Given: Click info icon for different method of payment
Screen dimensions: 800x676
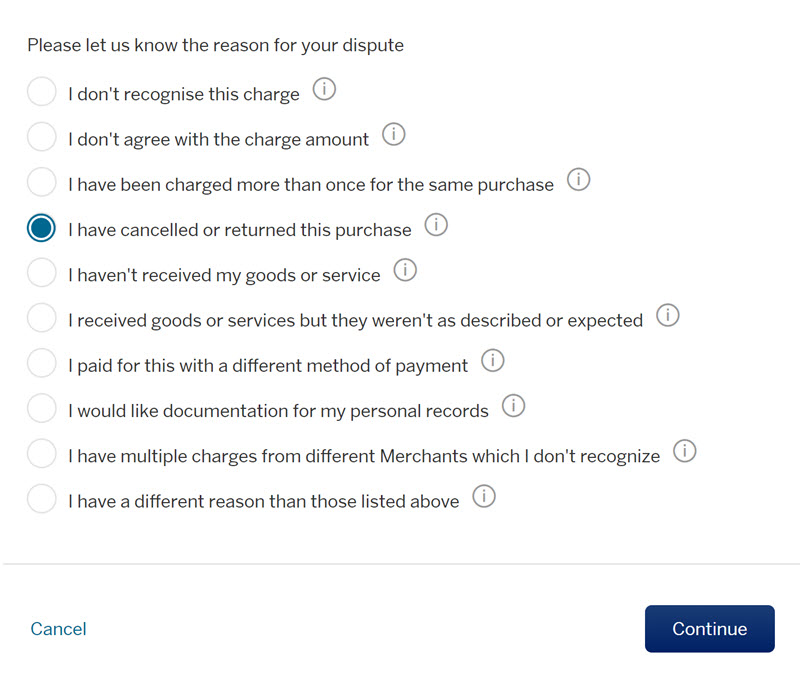Looking at the screenshot, I should click(492, 361).
